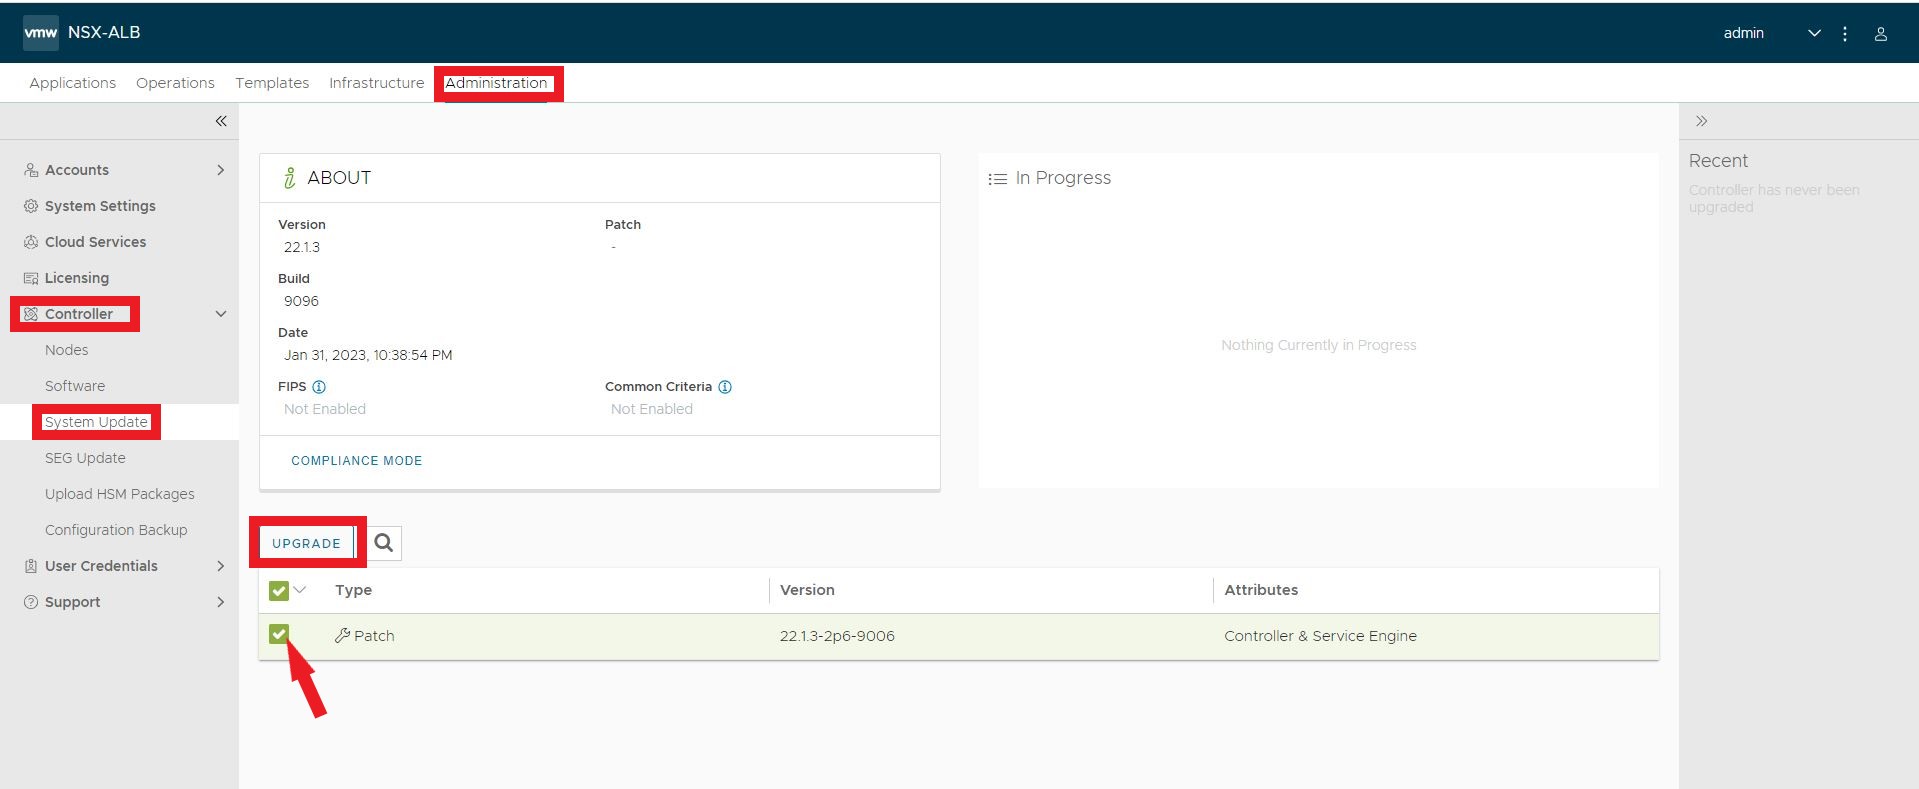Click the version value 22.1.3
Screen dimensions: 1919x789
[x=302, y=247]
